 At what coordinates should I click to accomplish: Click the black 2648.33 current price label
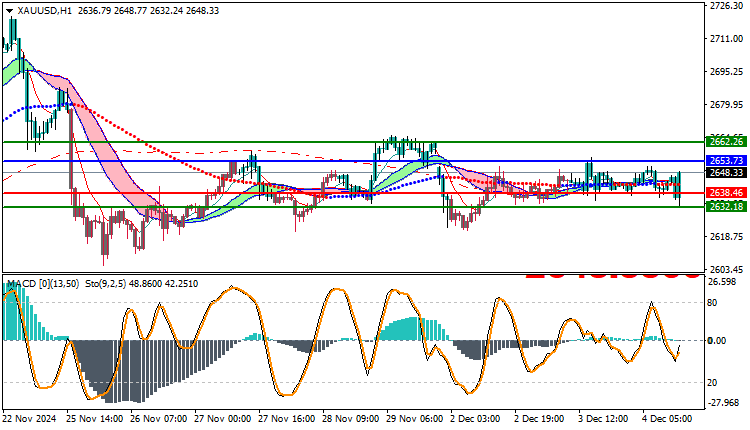pyautogui.click(x=726, y=172)
